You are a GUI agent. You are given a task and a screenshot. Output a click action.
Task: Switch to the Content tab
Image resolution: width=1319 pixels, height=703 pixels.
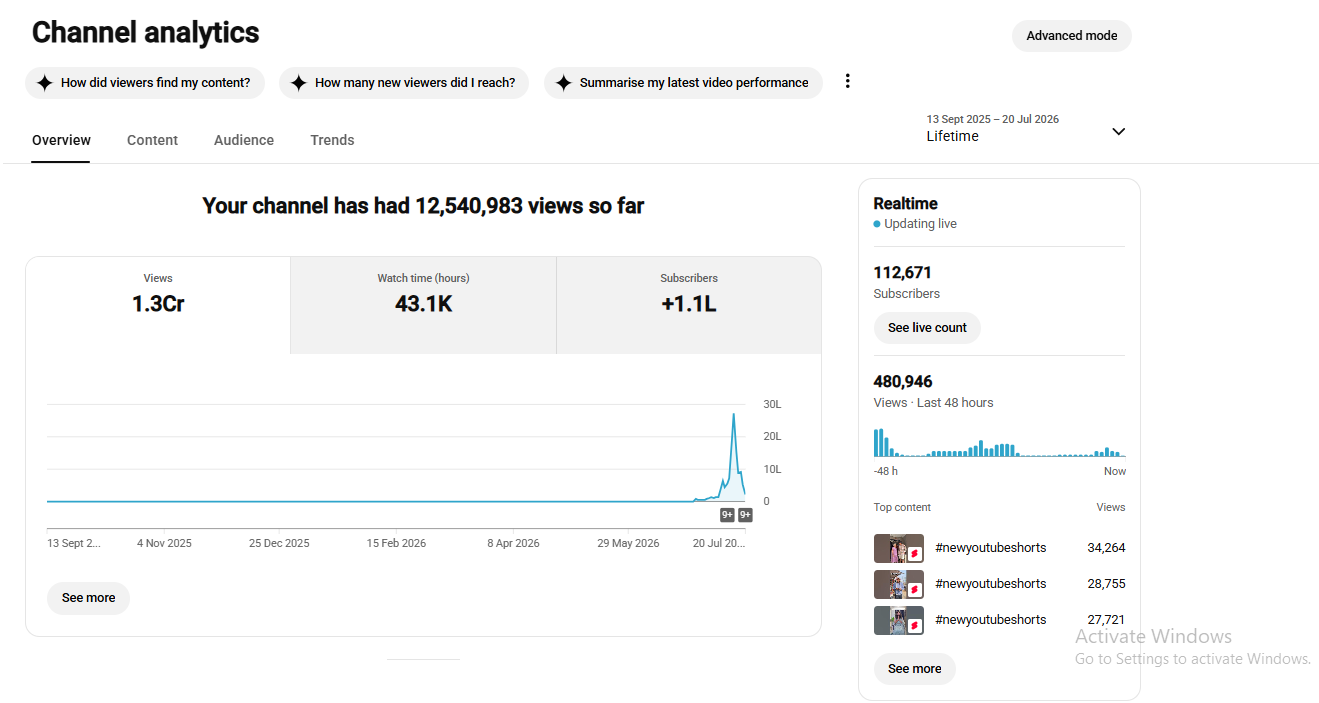click(152, 140)
